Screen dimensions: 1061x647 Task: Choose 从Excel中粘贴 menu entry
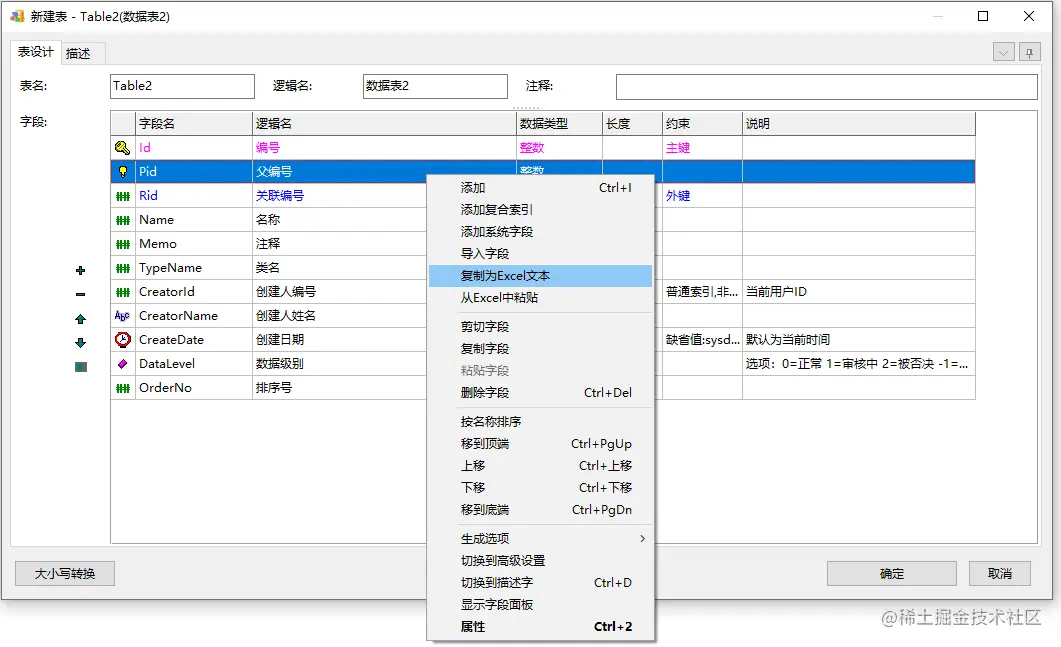[x=541, y=298]
